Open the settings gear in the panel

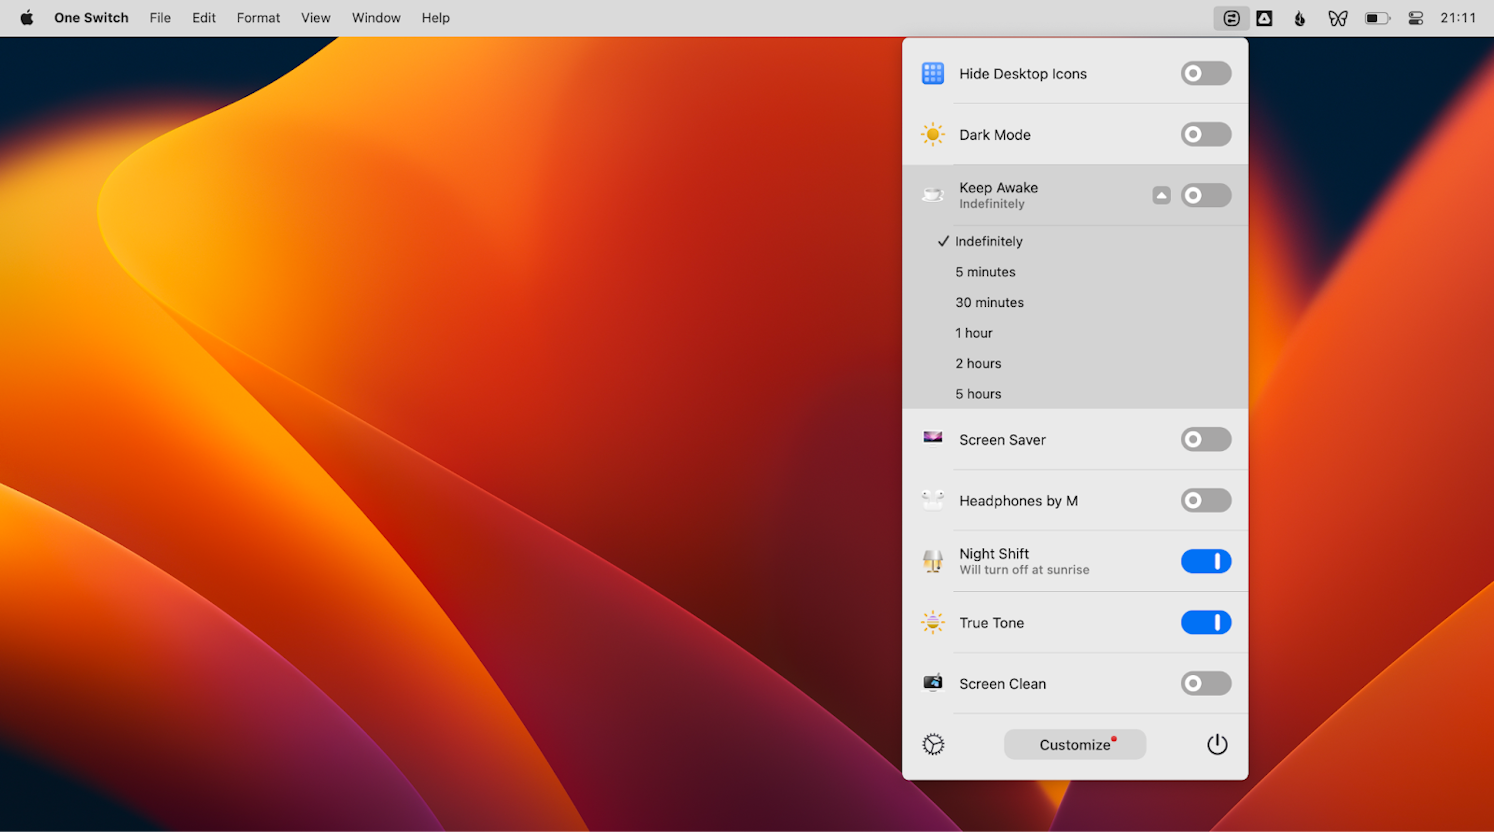(x=933, y=744)
